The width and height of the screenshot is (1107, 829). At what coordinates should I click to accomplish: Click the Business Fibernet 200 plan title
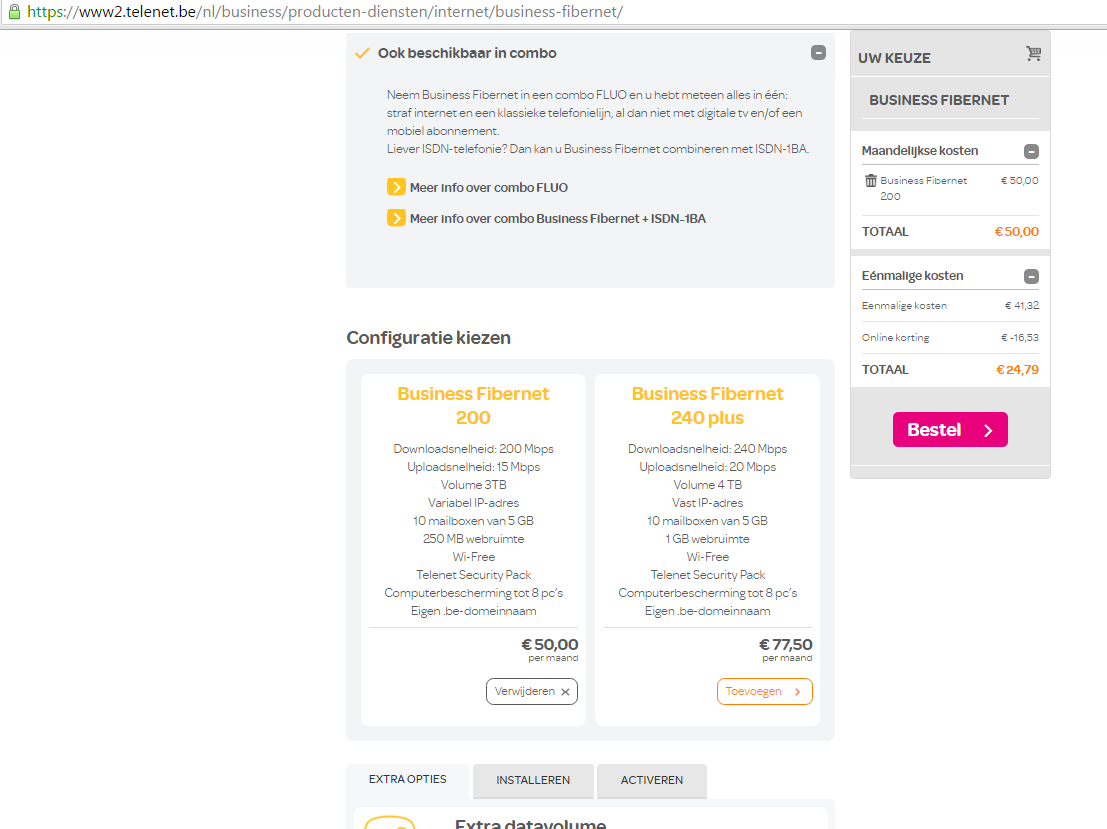click(473, 405)
